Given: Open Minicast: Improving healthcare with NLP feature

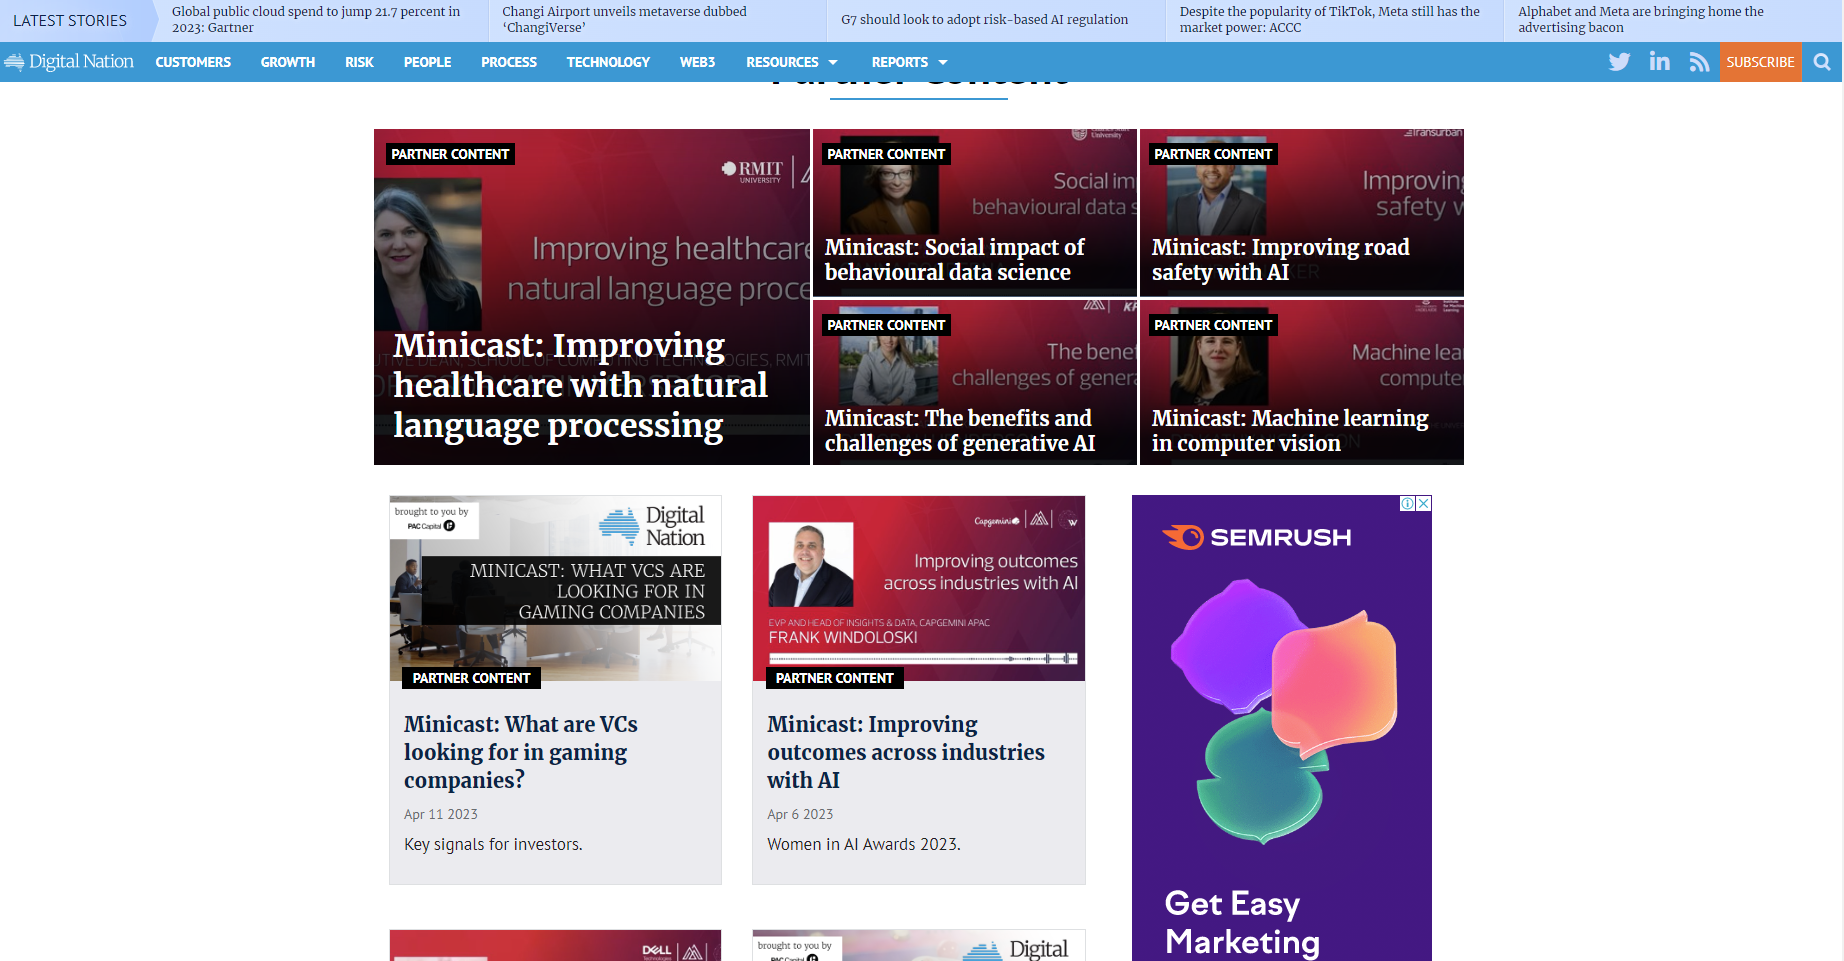Looking at the screenshot, I should (592, 297).
